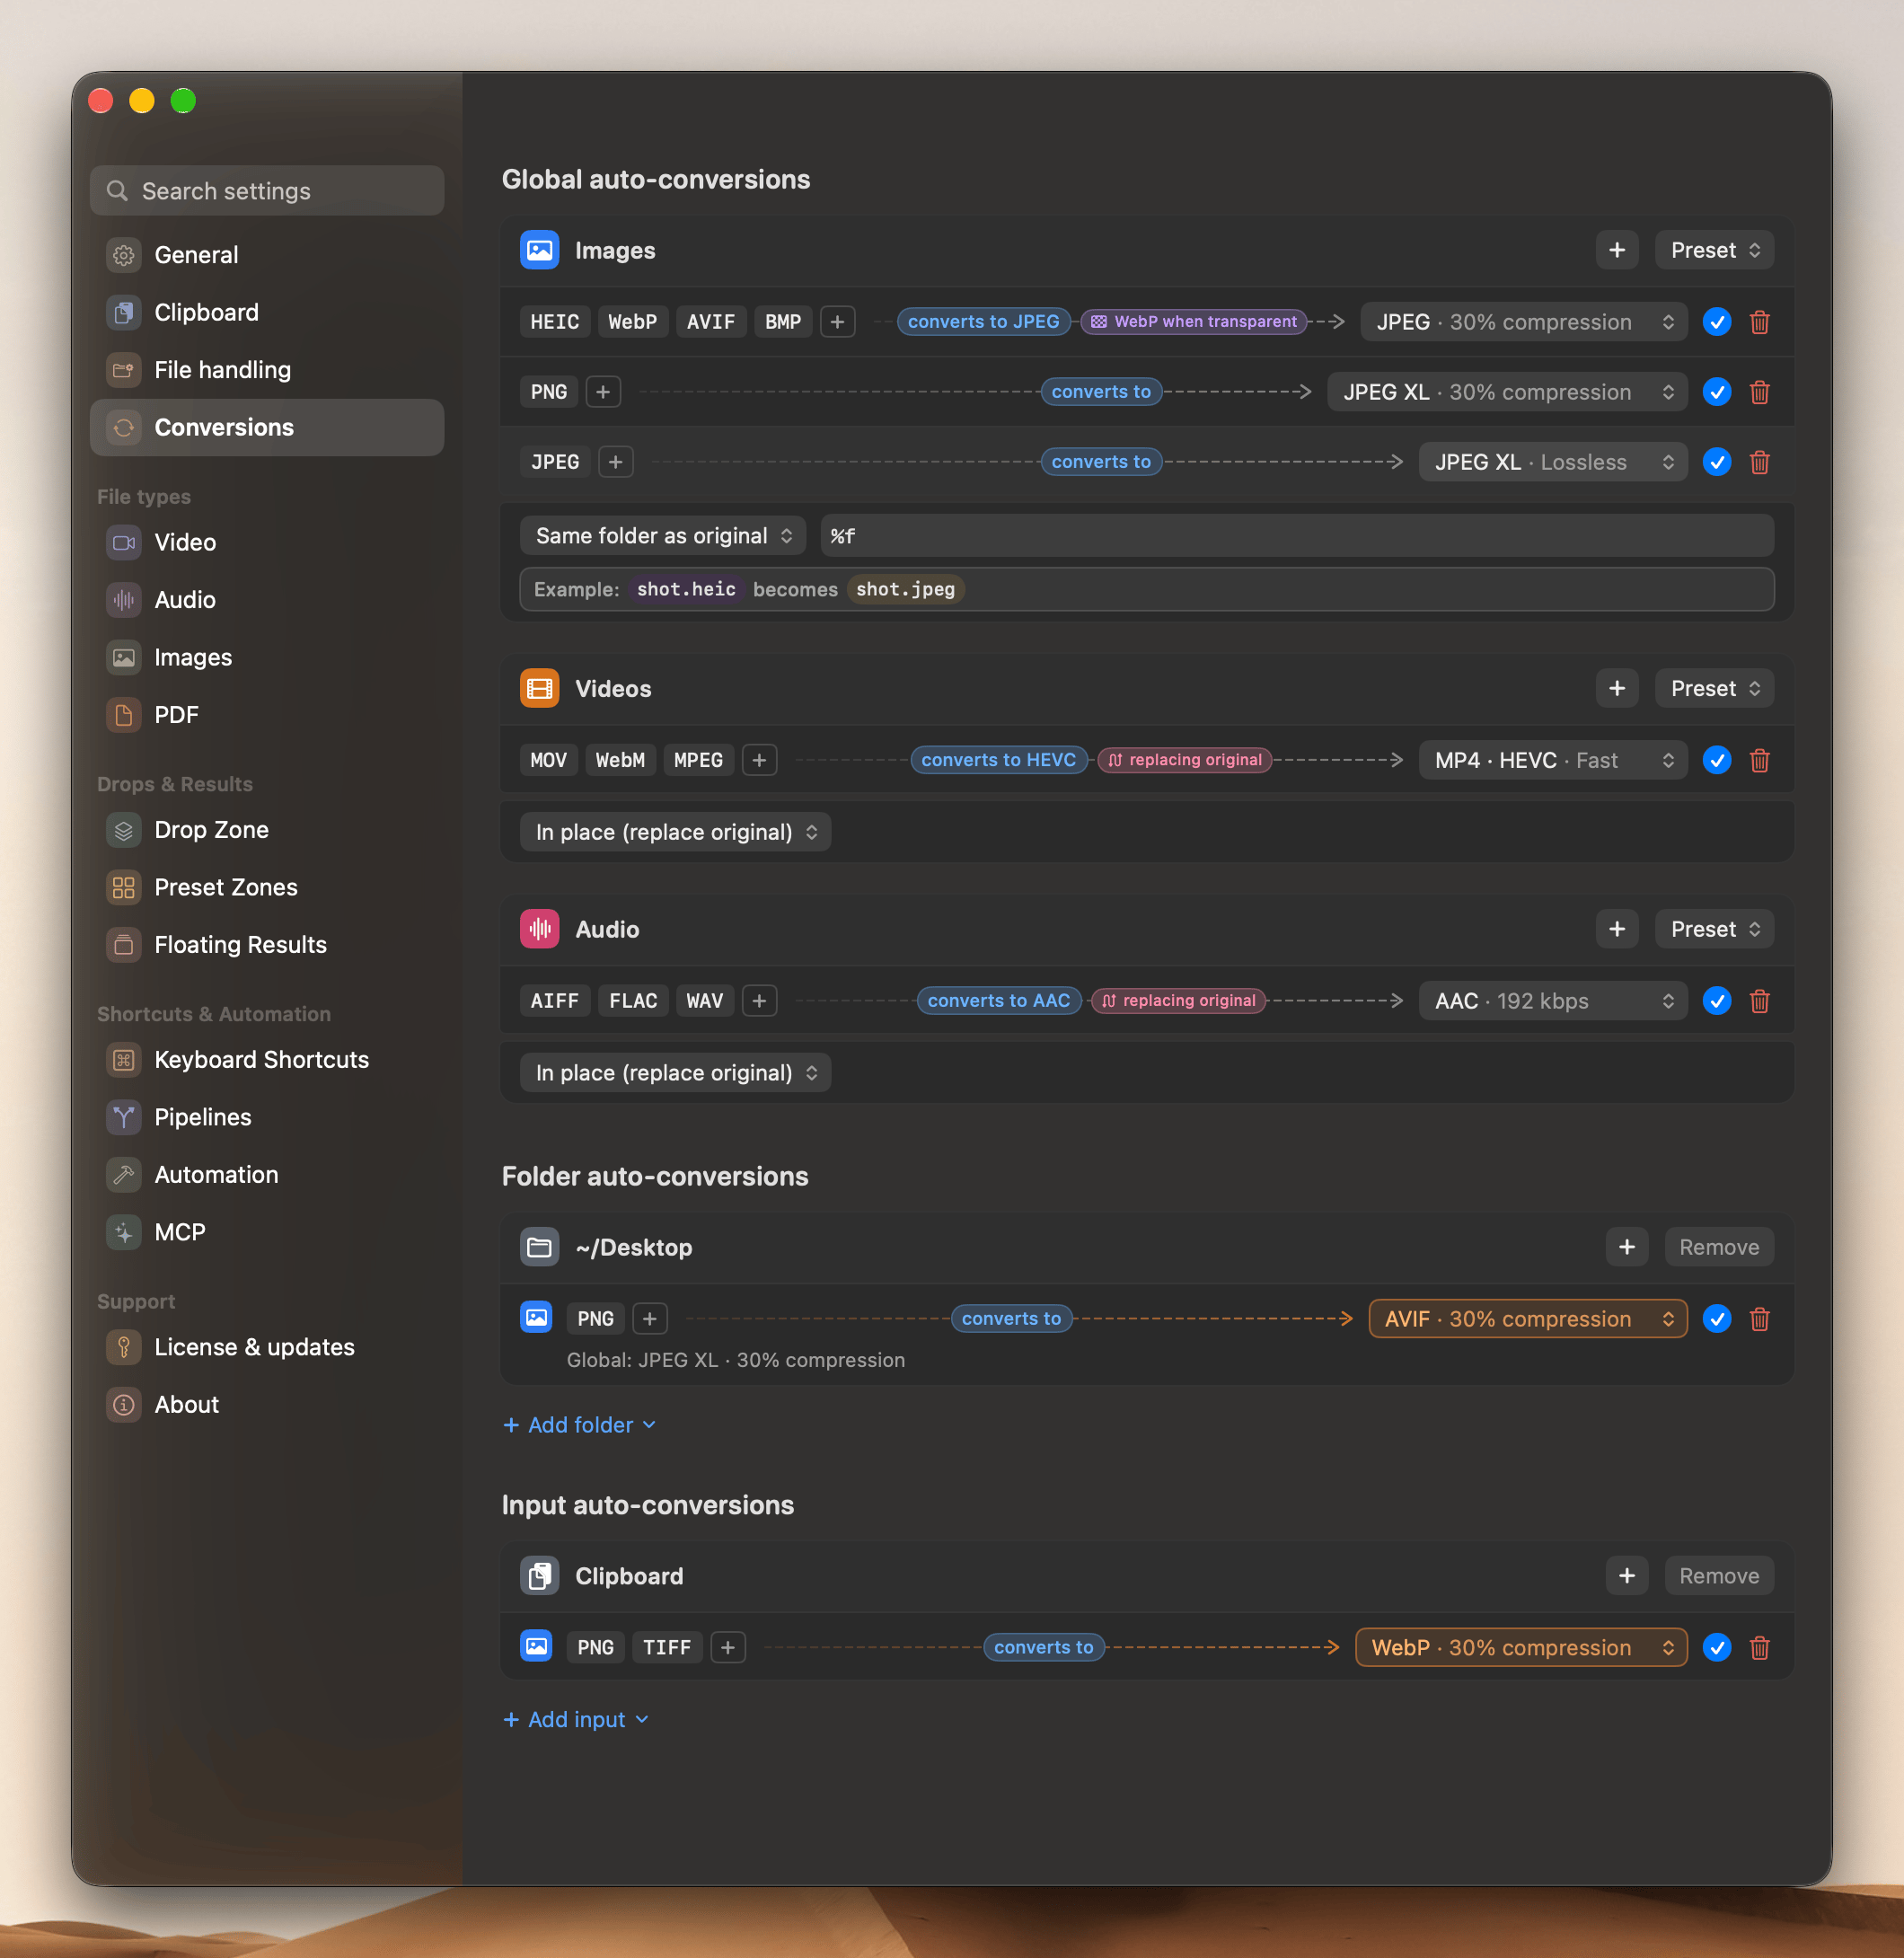Image resolution: width=1904 pixels, height=1958 pixels.
Task: Focus the Search settings field
Action: (267, 191)
